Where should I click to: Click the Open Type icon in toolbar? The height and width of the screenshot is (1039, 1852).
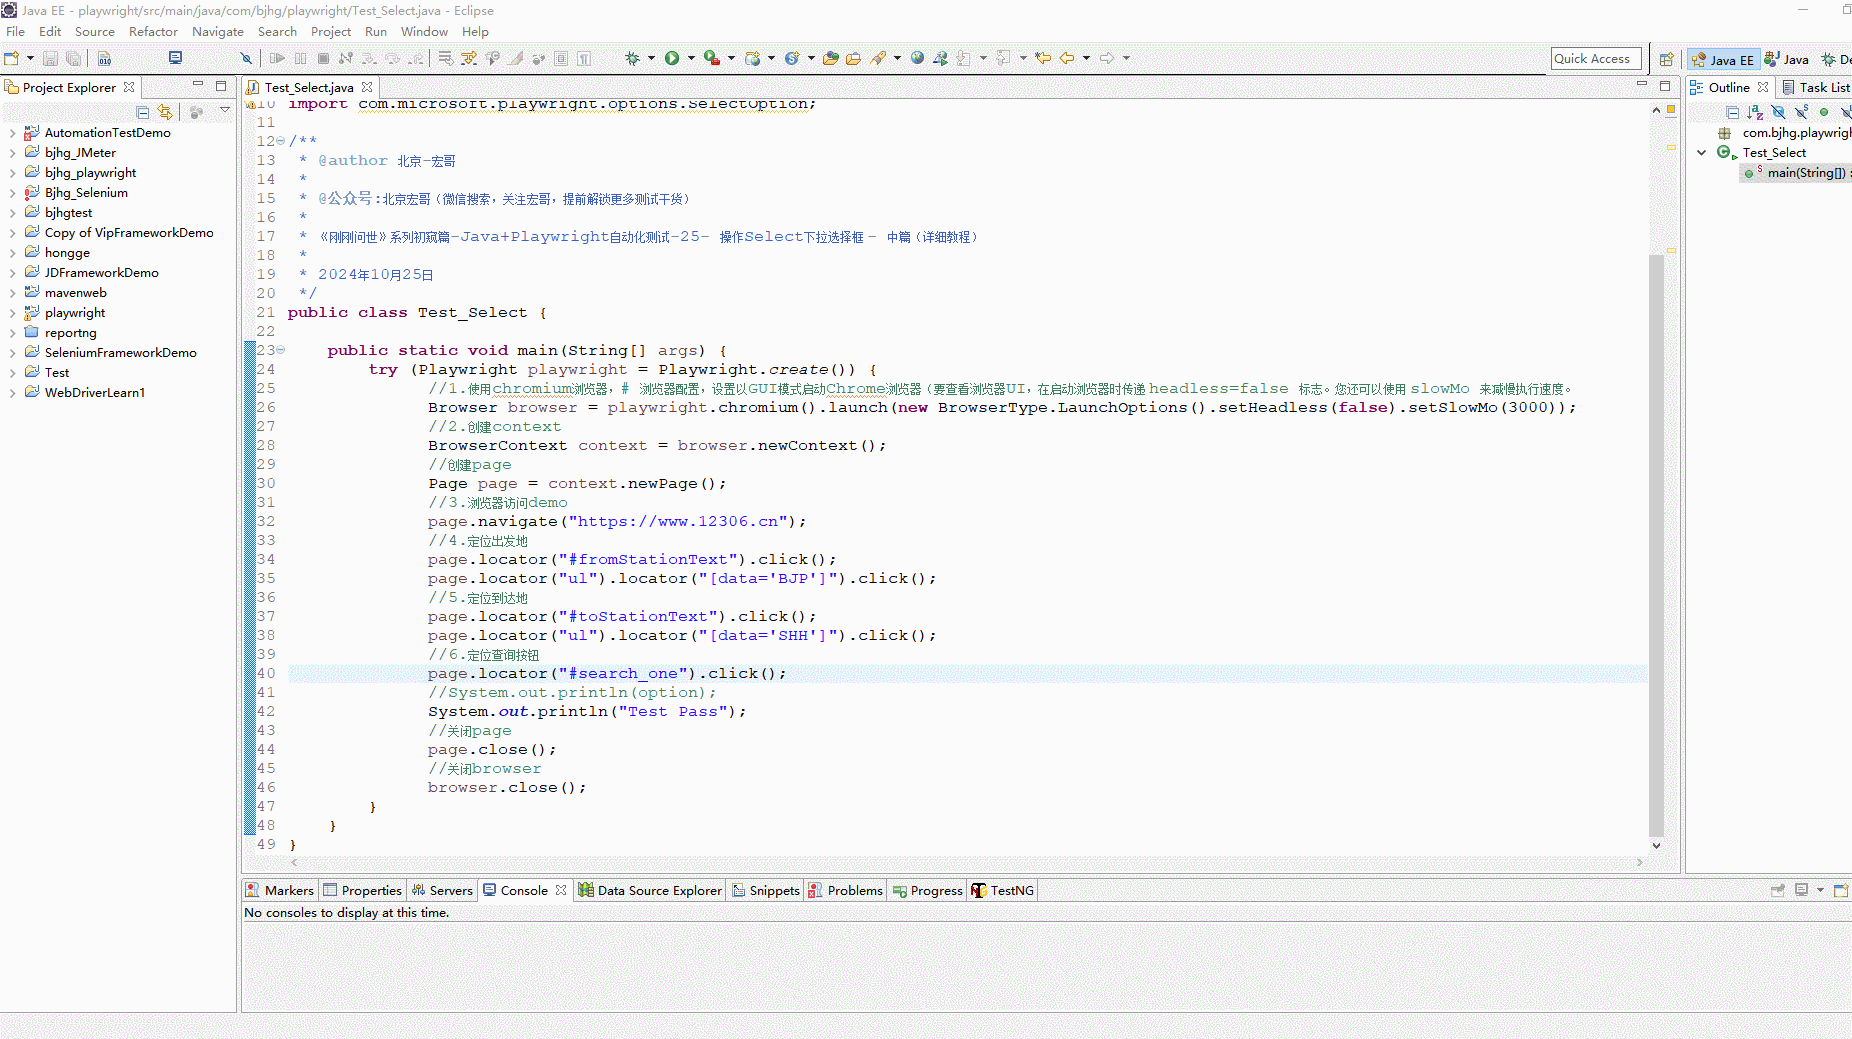point(830,58)
